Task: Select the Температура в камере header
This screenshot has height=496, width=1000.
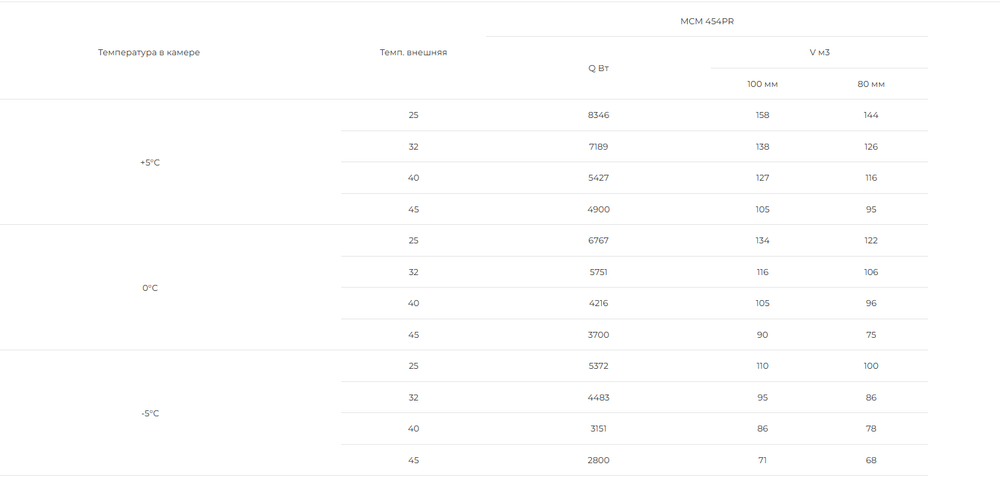Action: 149,52
